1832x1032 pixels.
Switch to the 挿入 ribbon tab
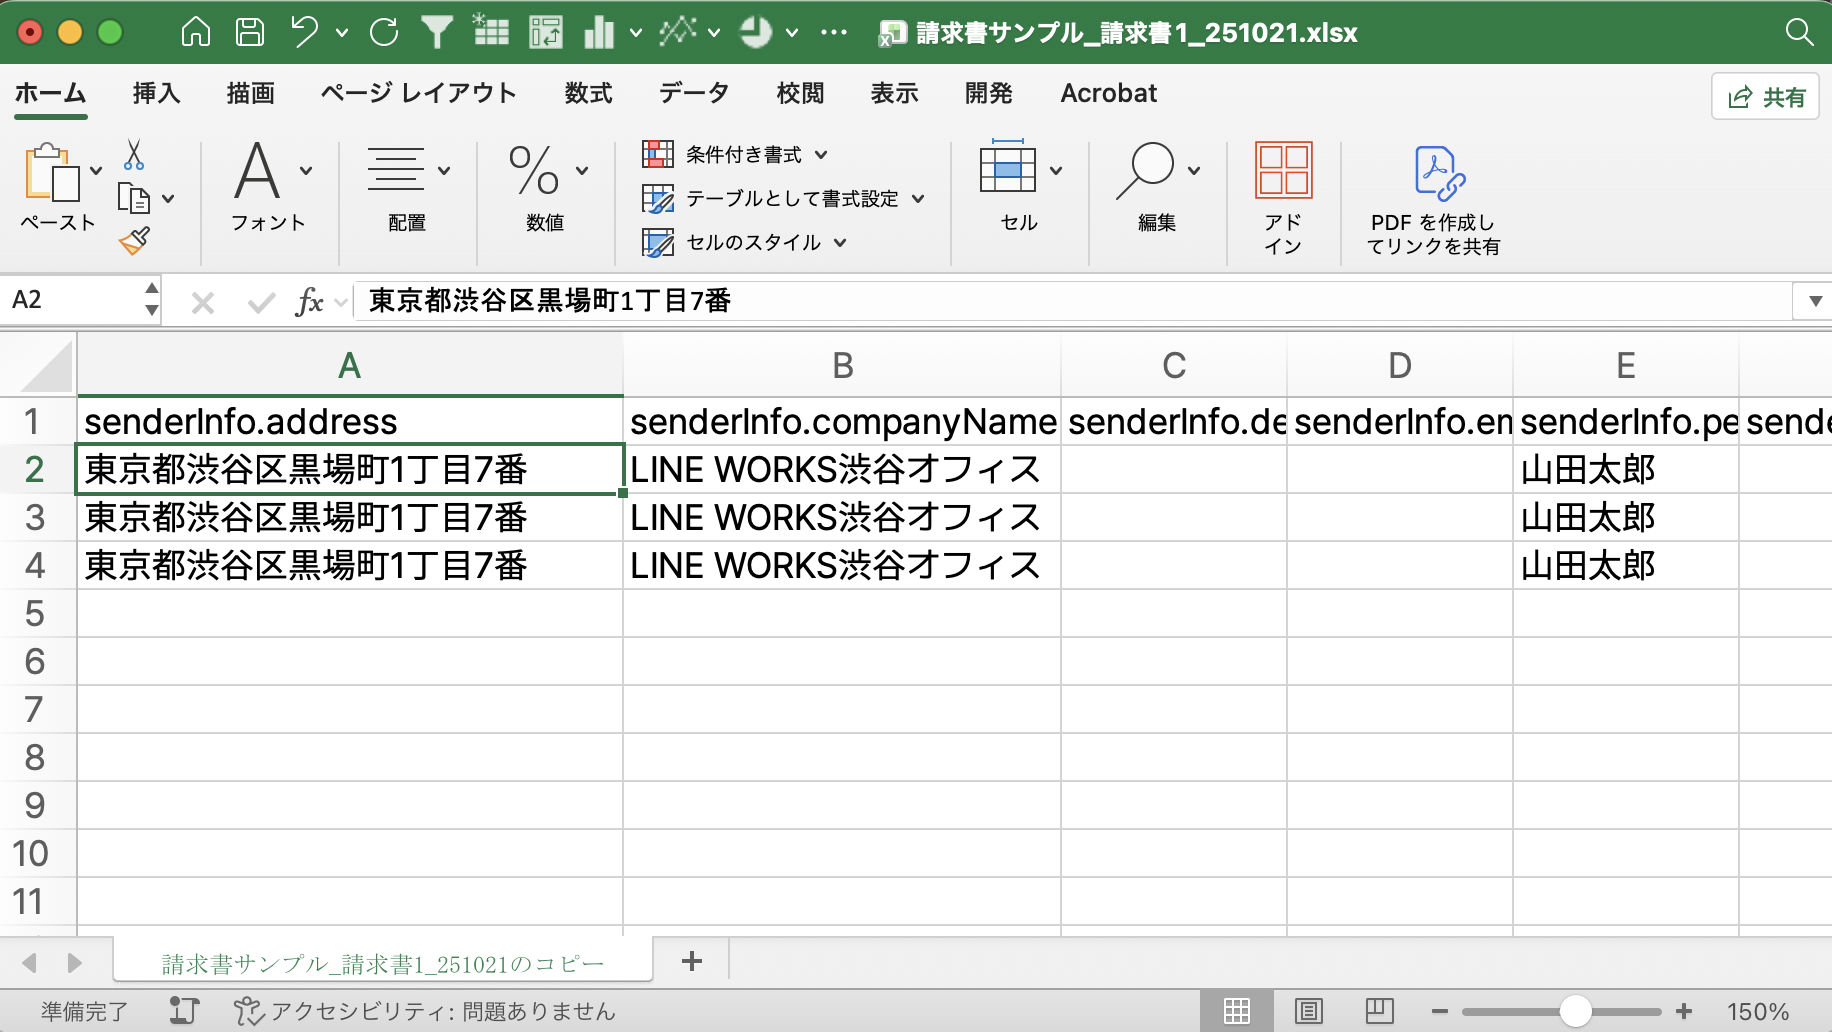[155, 93]
